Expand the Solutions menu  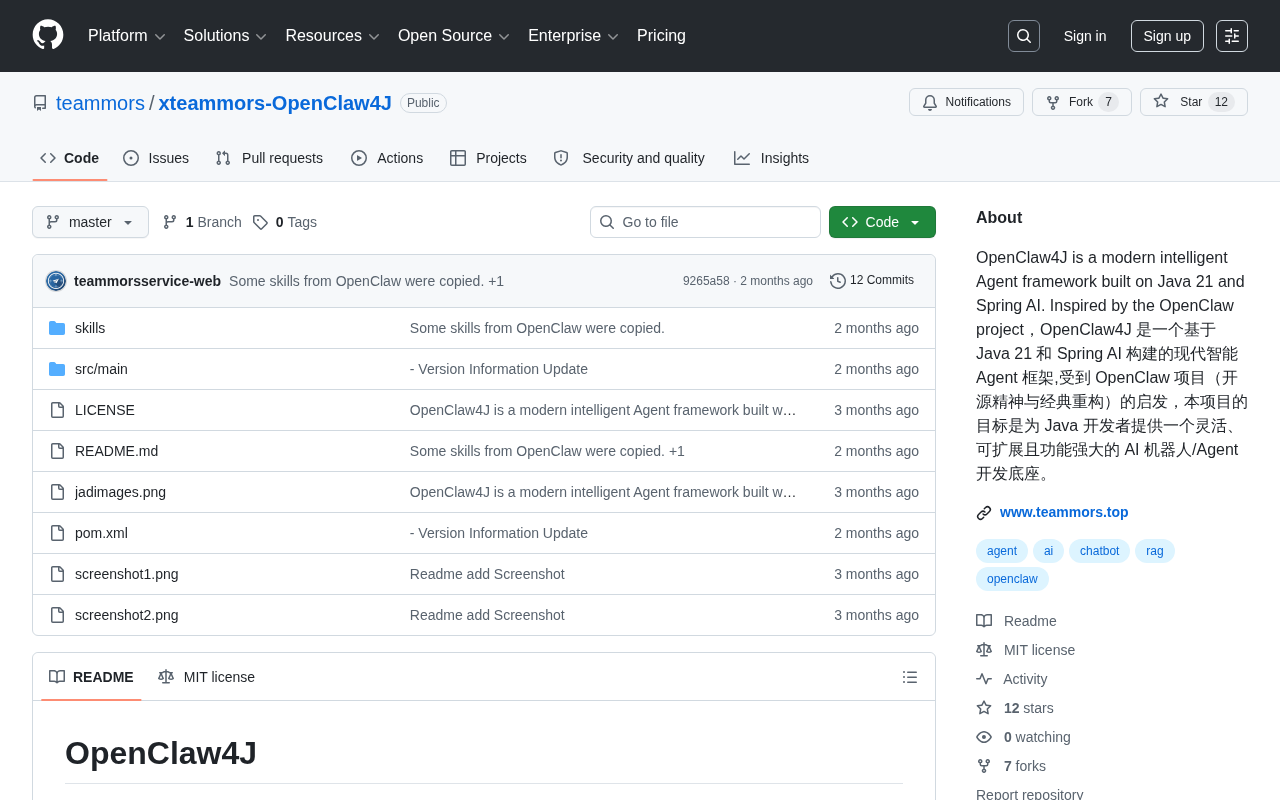click(225, 36)
